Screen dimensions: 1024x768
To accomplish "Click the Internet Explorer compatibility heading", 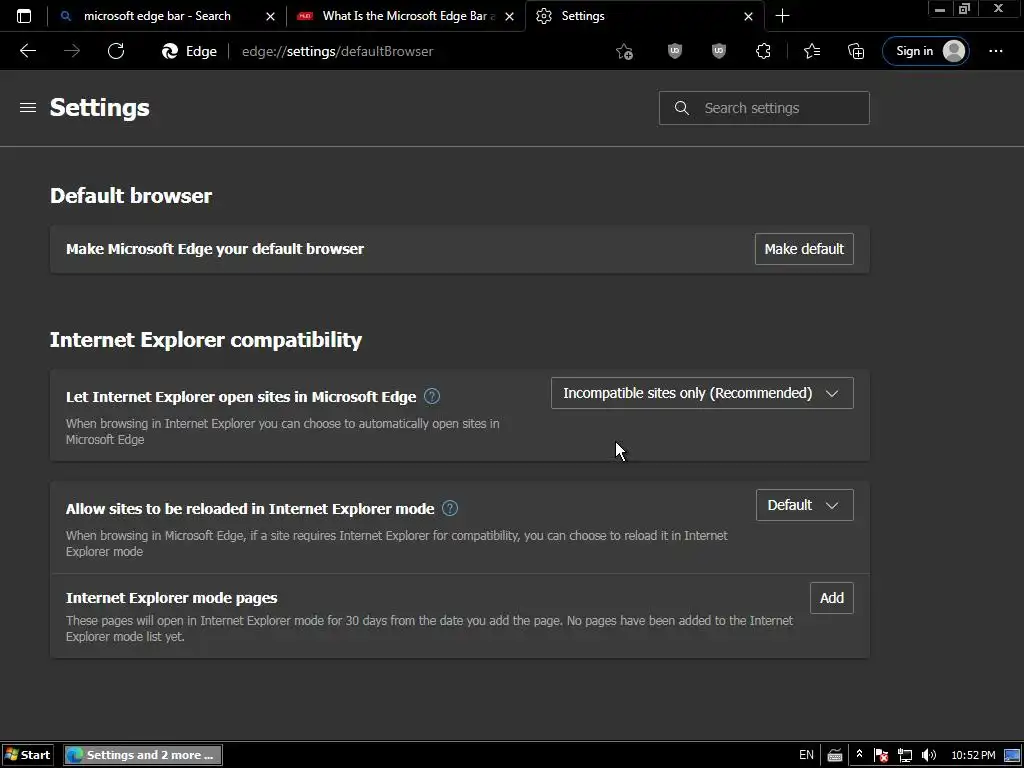I will [206, 340].
